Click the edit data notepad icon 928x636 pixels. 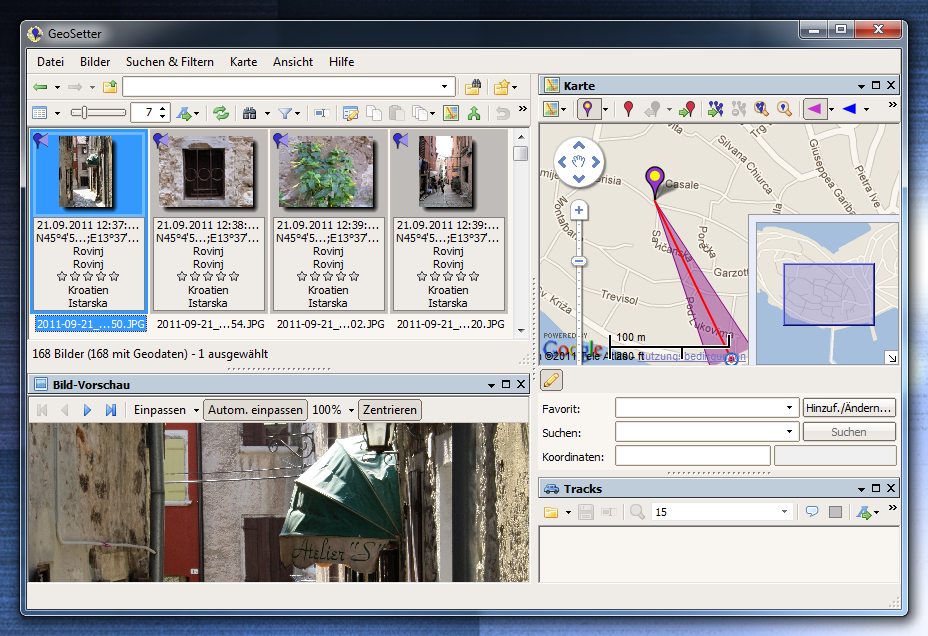[x=351, y=113]
